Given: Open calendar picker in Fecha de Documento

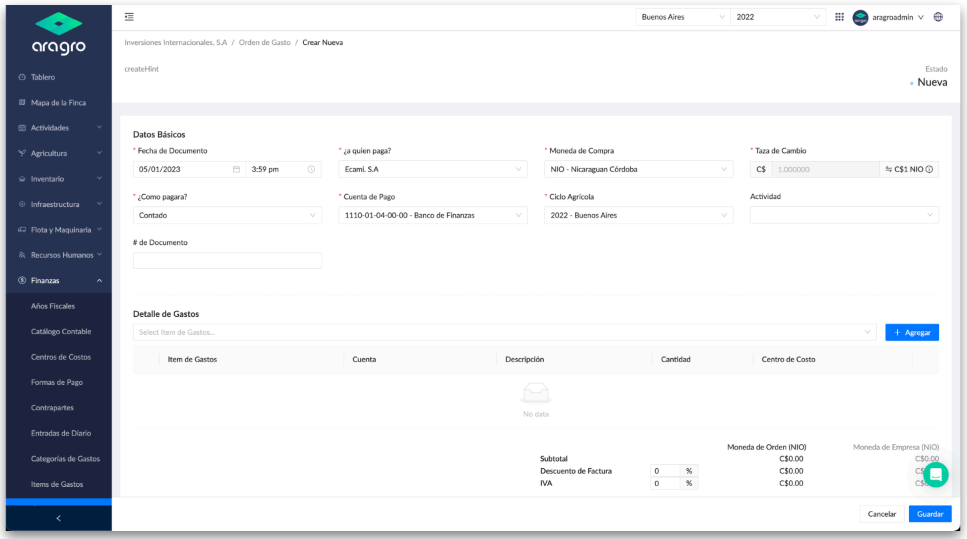Looking at the screenshot, I should pyautogui.click(x=236, y=169).
